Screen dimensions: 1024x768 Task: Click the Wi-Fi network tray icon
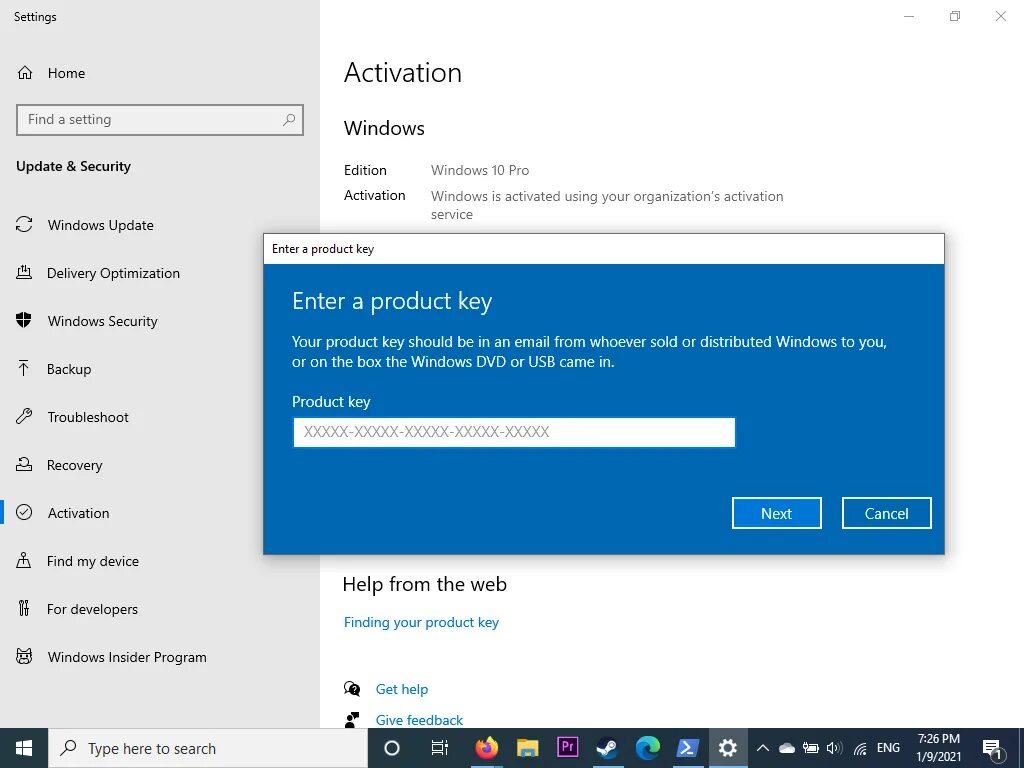click(860, 748)
